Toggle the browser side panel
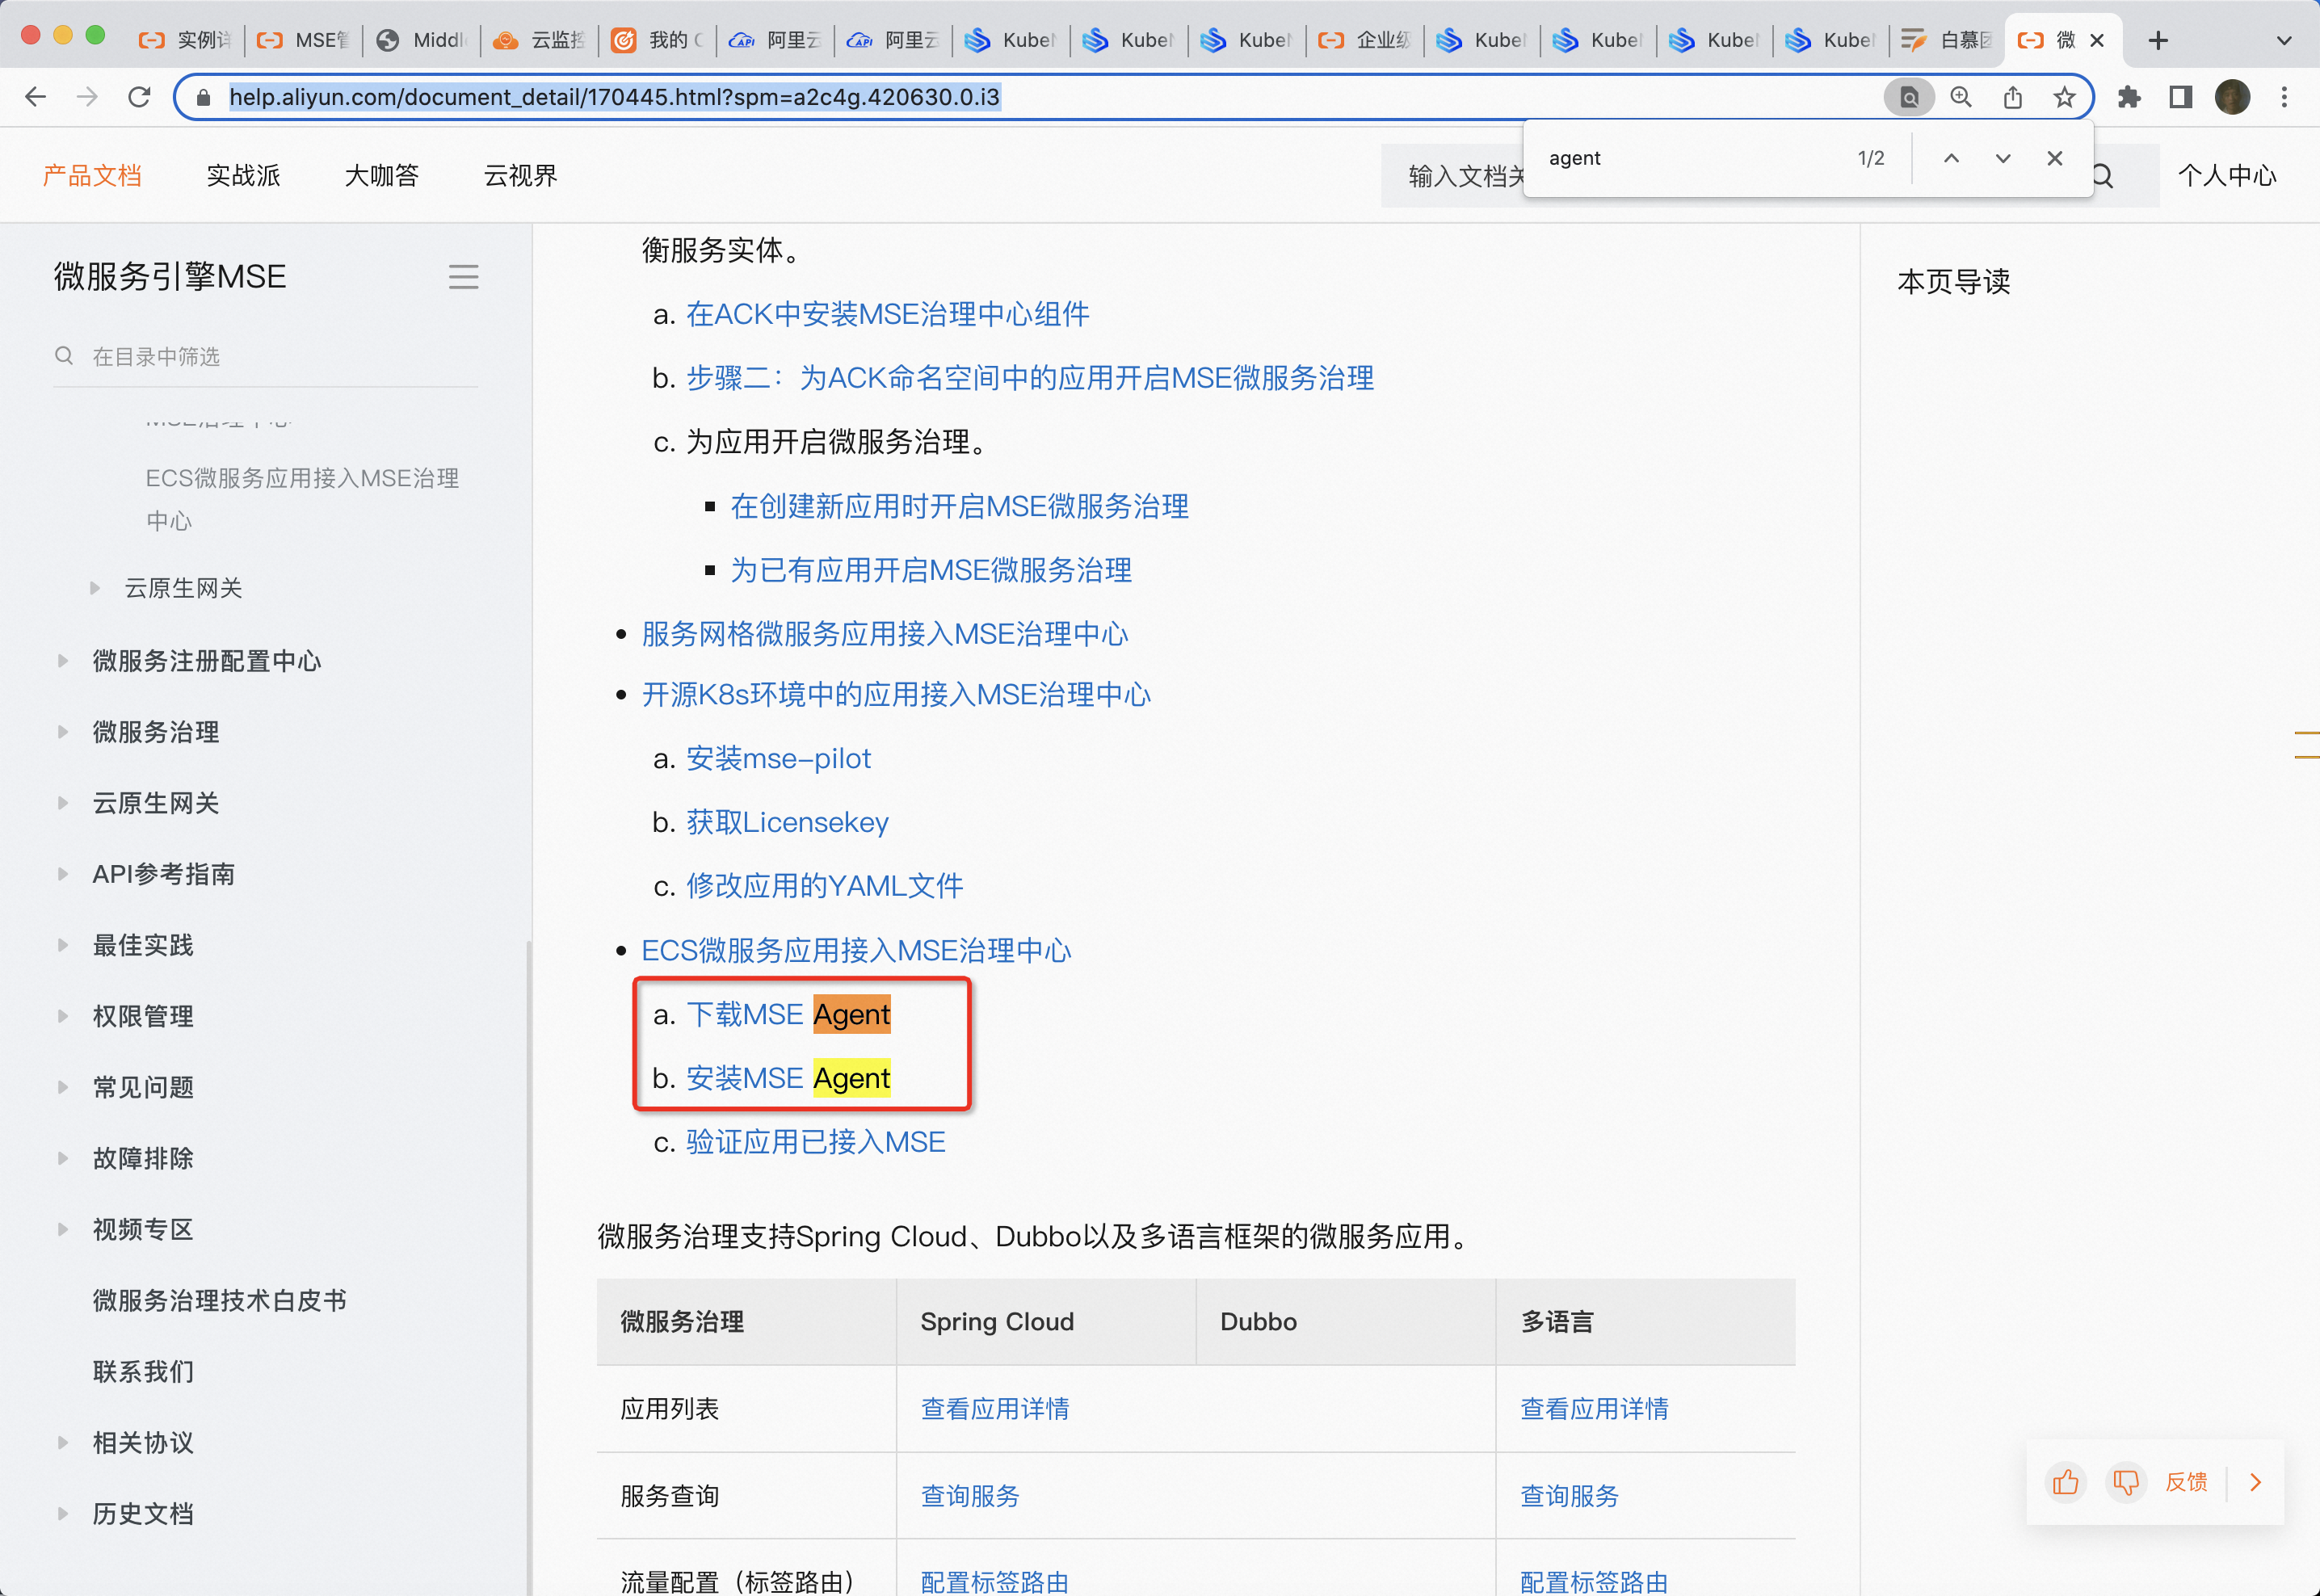The height and width of the screenshot is (1596, 2320). [x=2181, y=97]
